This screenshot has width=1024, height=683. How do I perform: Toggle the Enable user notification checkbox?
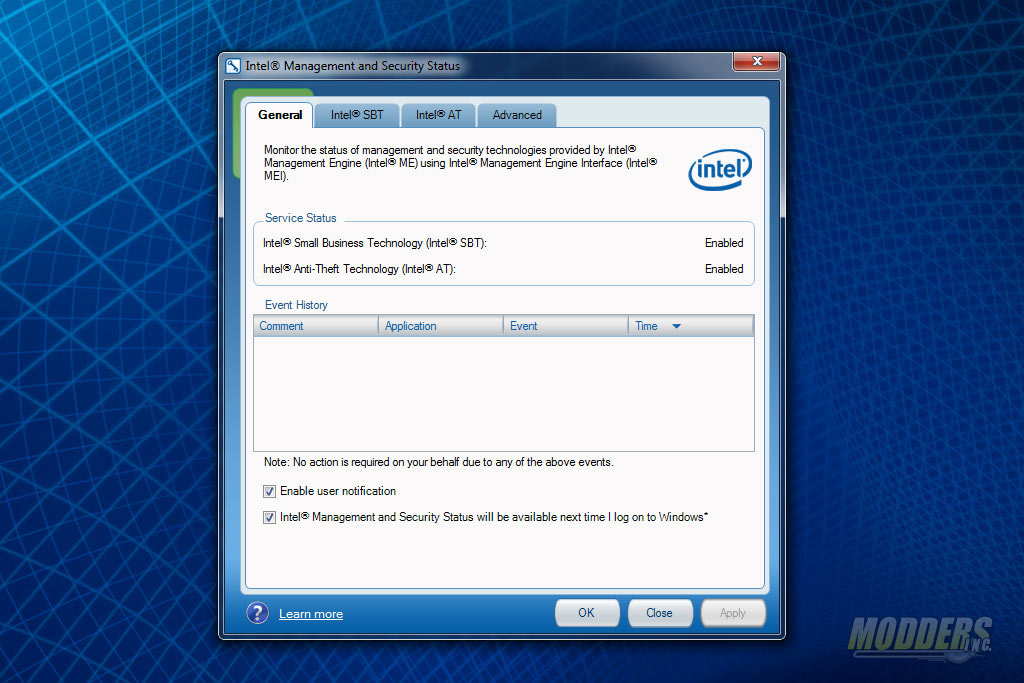269,491
